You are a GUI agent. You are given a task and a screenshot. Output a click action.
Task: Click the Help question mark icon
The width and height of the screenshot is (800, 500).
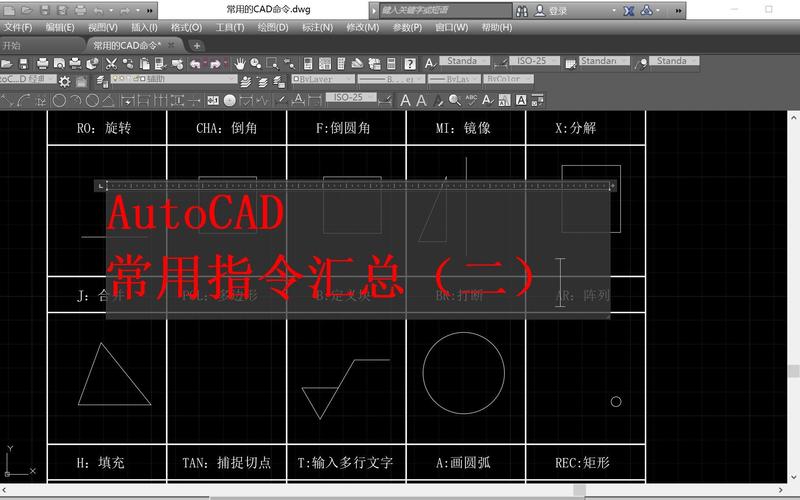coord(410,63)
